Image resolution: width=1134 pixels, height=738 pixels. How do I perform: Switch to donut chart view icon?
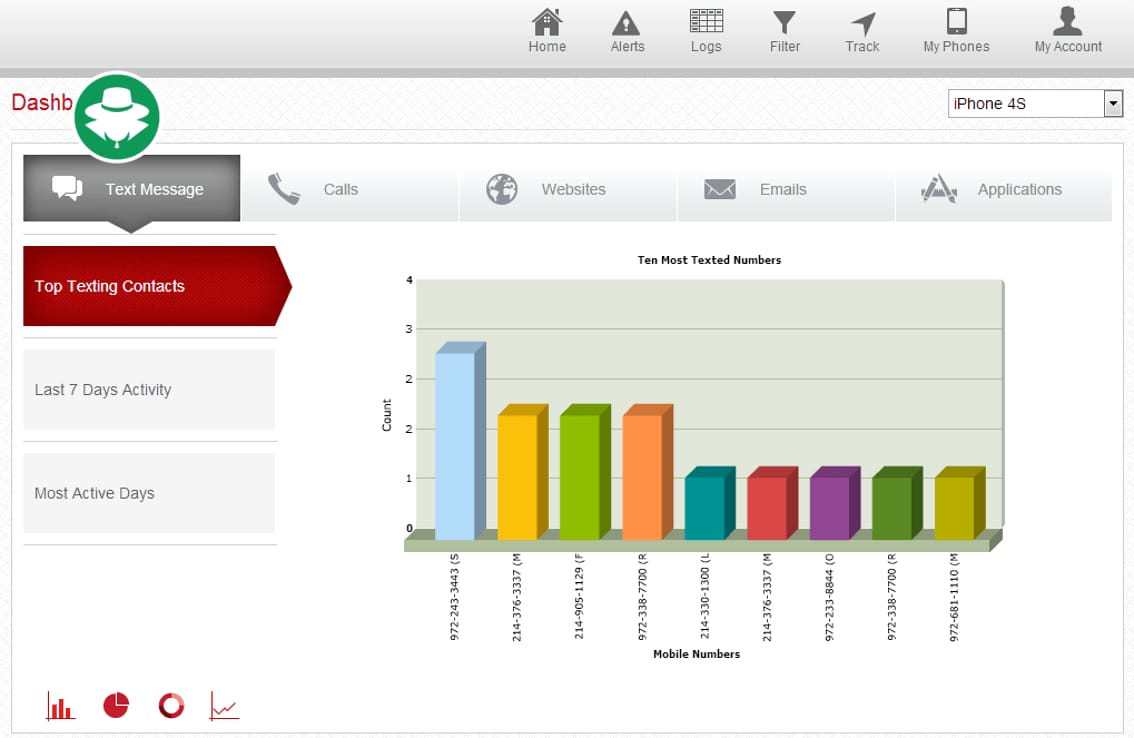pyautogui.click(x=171, y=706)
